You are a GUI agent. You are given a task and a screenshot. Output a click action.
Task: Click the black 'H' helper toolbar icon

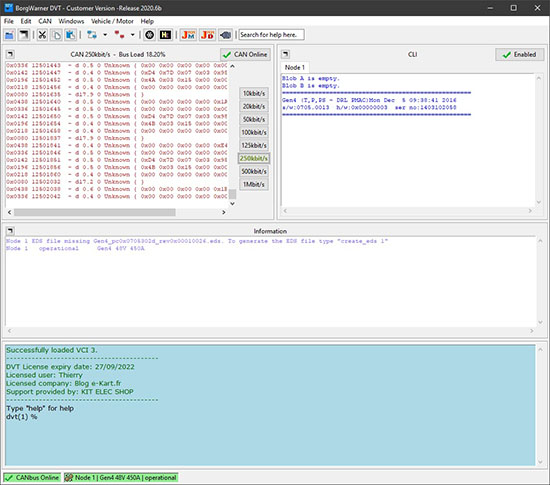tap(165, 35)
